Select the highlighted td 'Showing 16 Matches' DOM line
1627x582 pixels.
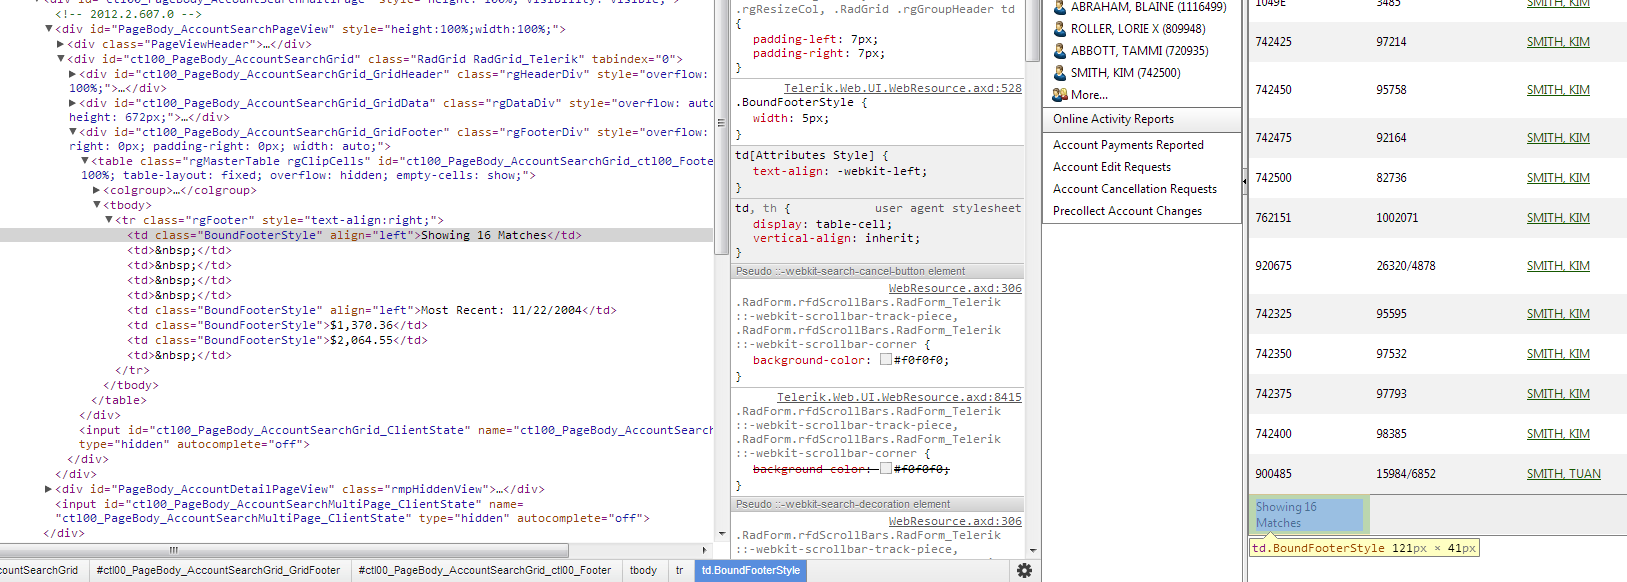[356, 235]
